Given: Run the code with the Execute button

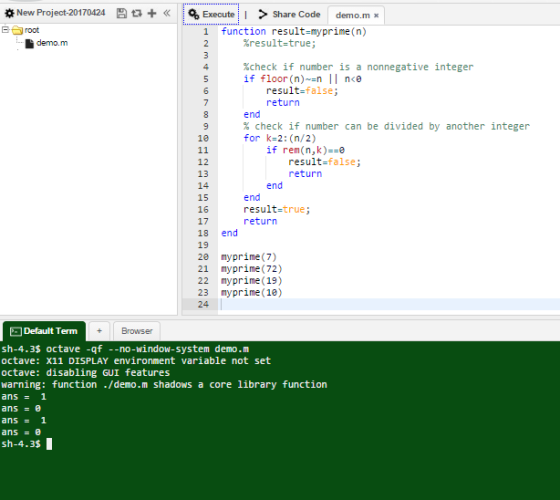Looking at the screenshot, I should click(x=211, y=14).
